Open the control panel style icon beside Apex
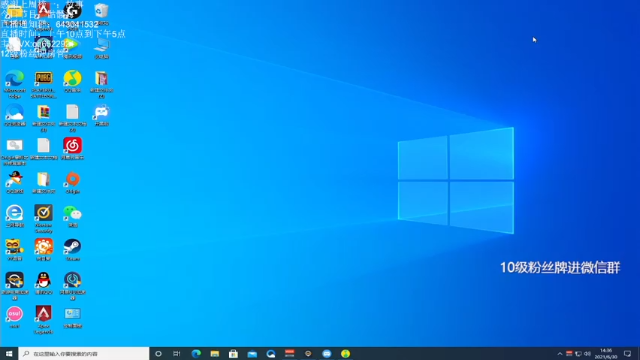640x360 pixels. (x=72, y=313)
